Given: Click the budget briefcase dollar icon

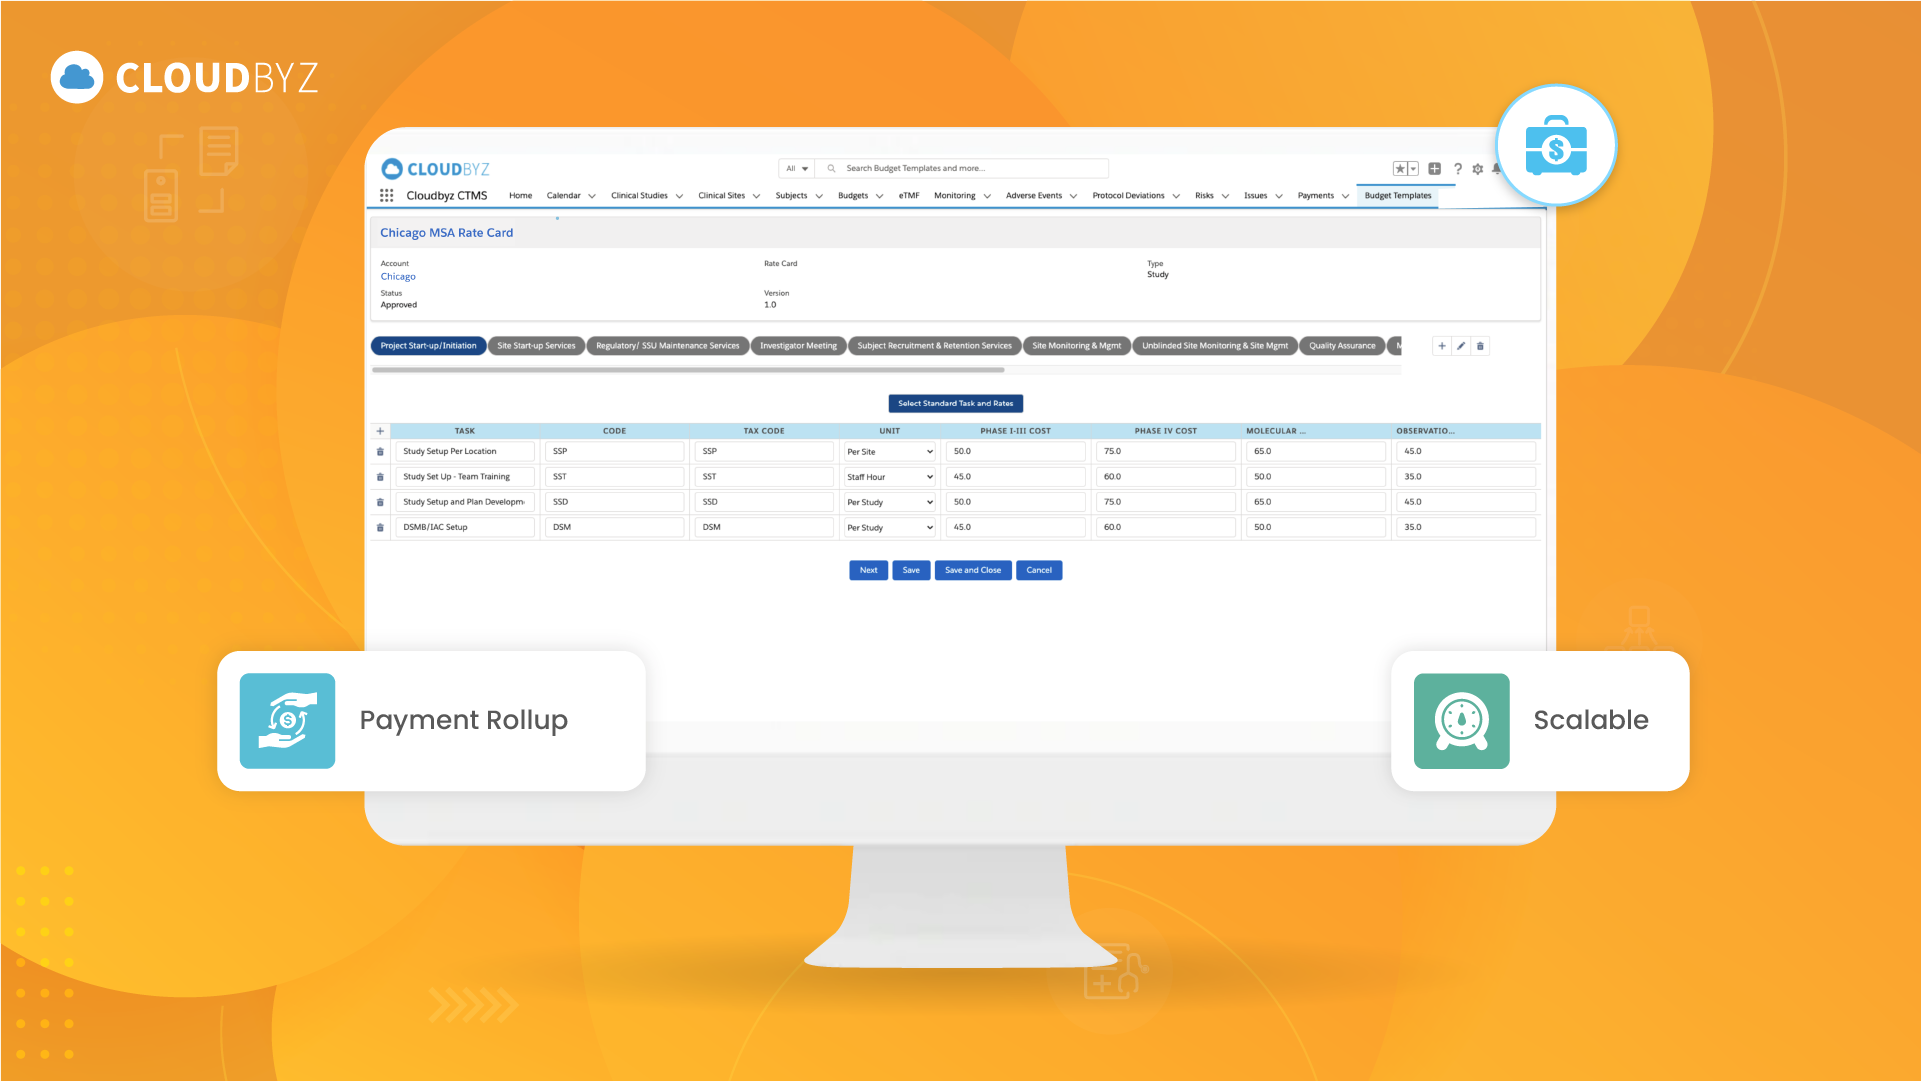Looking at the screenshot, I should click(1555, 146).
